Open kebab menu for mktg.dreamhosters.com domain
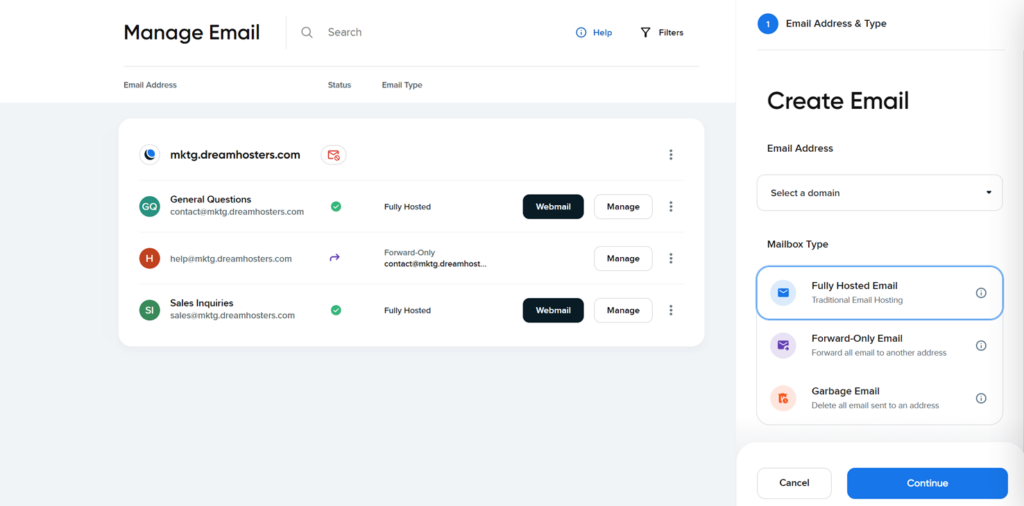 [x=671, y=155]
